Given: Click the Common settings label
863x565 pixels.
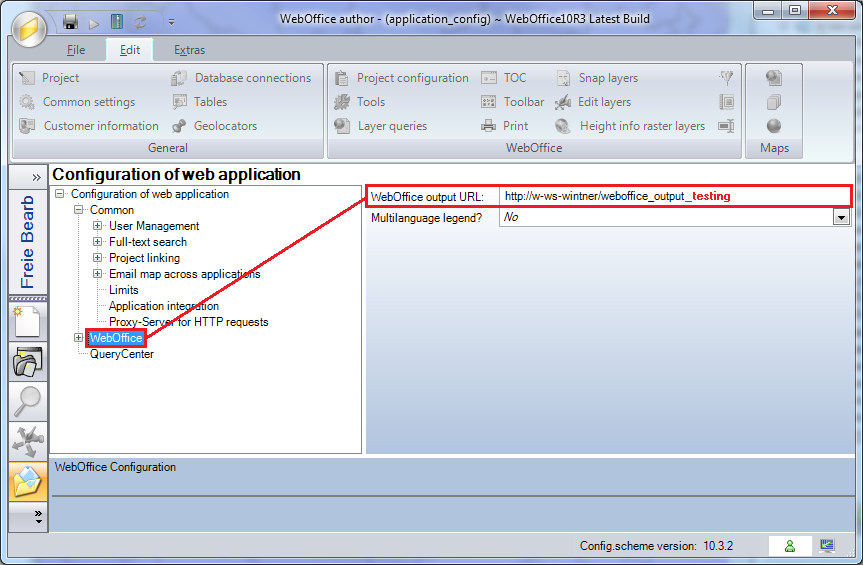Looking at the screenshot, I should 89,102.
